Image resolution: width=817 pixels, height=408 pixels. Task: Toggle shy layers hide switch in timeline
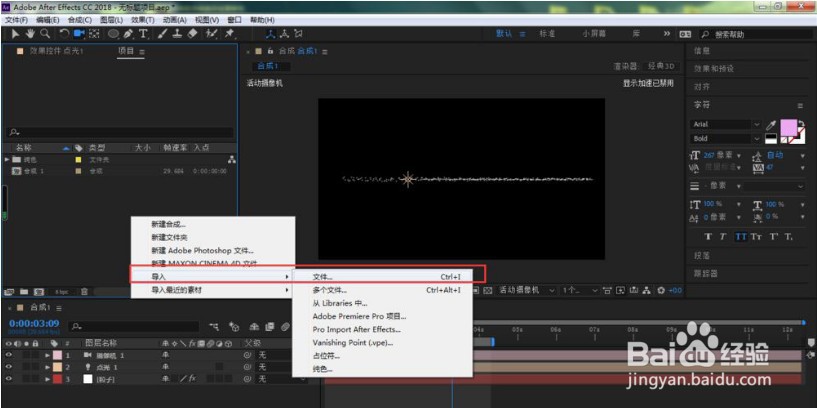click(255, 327)
